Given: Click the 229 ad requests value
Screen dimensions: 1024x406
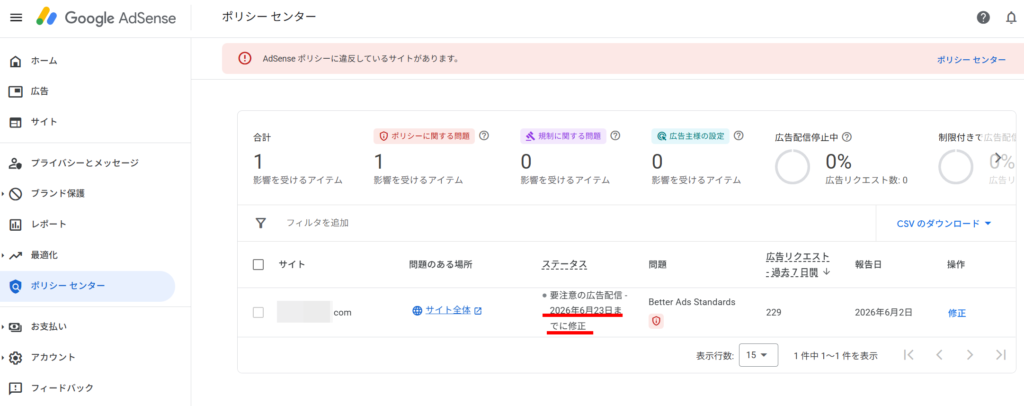Looking at the screenshot, I should pos(773,313).
